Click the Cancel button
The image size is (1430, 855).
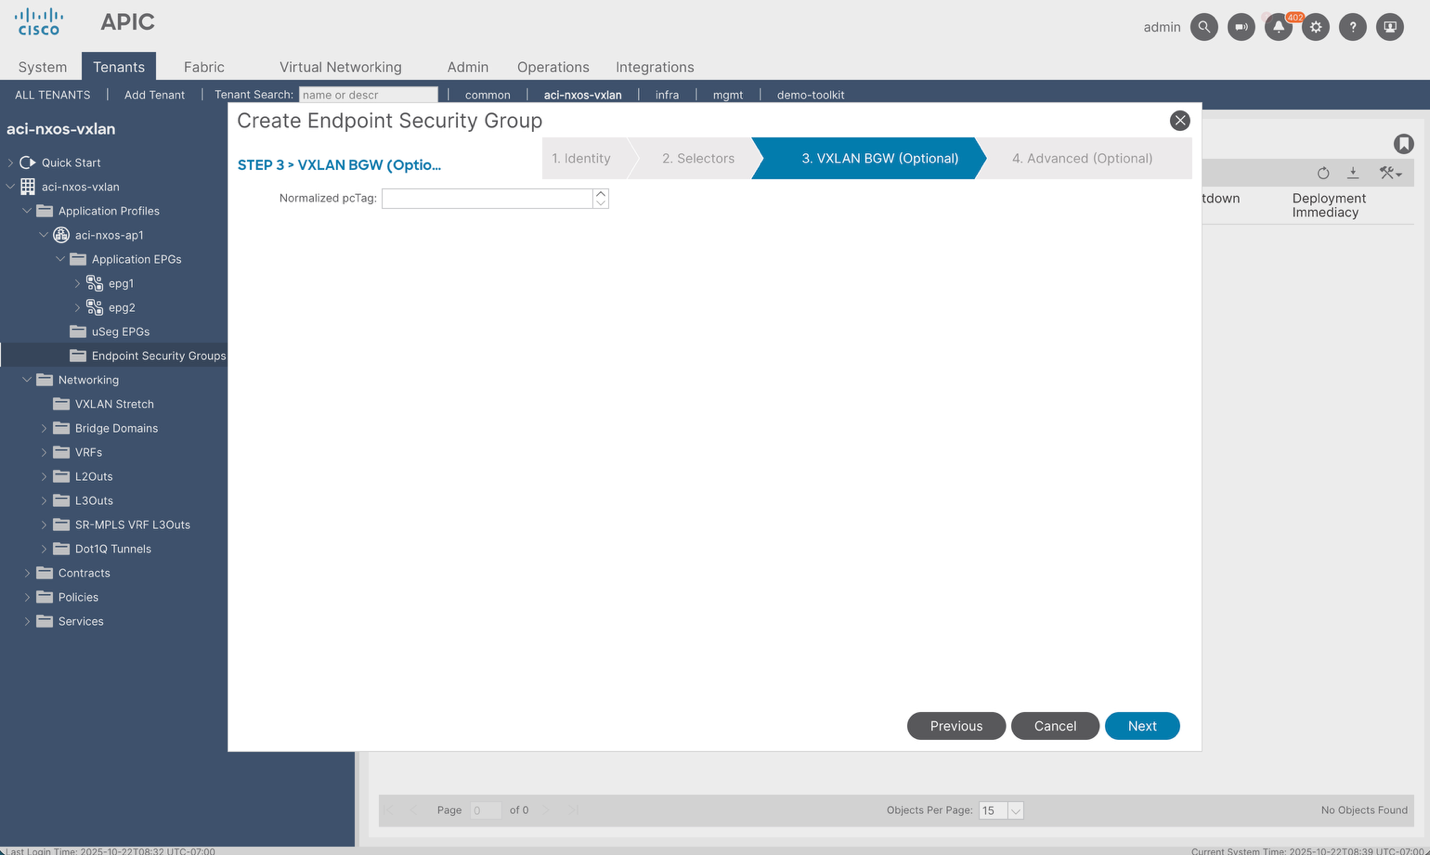(x=1055, y=726)
